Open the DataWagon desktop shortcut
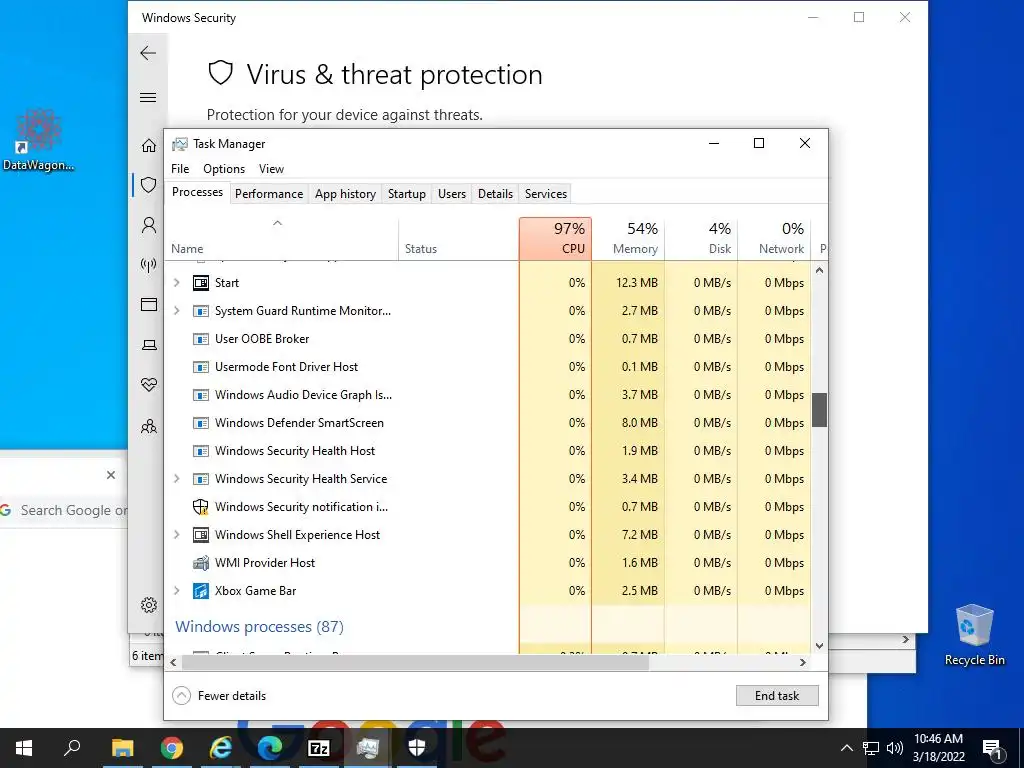Viewport: 1024px width, 768px height. point(39,140)
